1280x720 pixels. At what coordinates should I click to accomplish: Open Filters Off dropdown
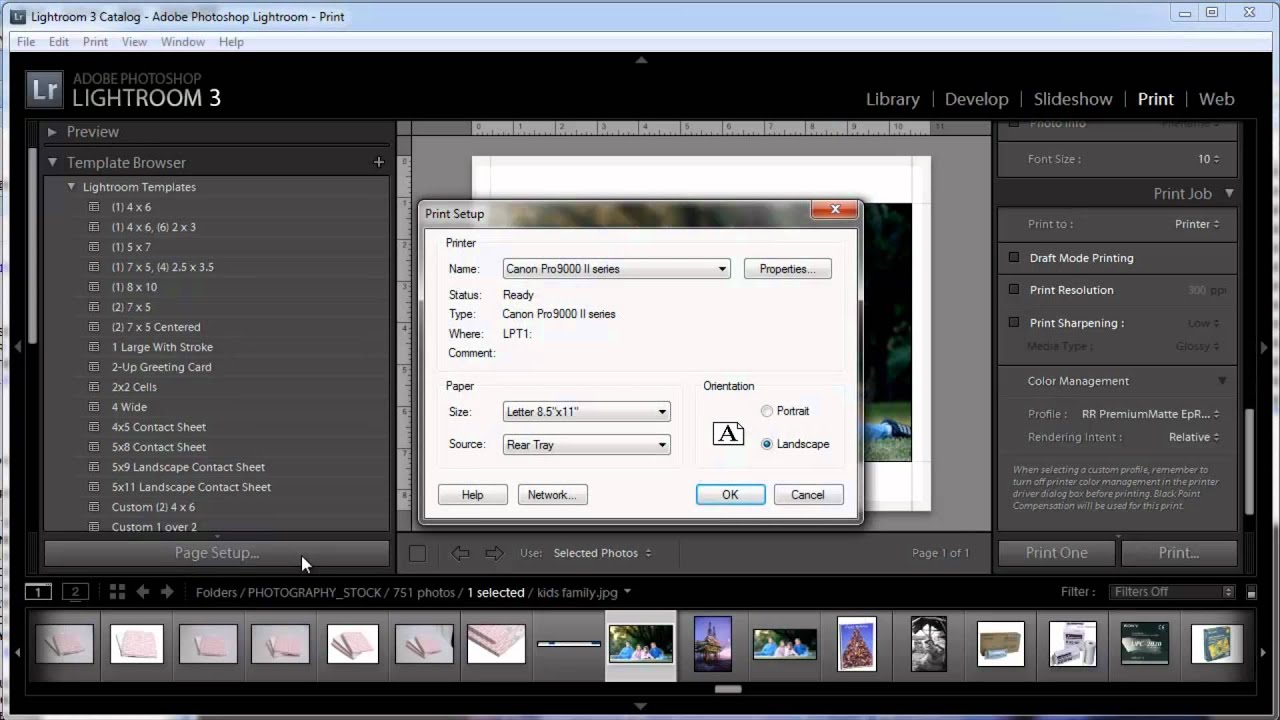click(1172, 592)
